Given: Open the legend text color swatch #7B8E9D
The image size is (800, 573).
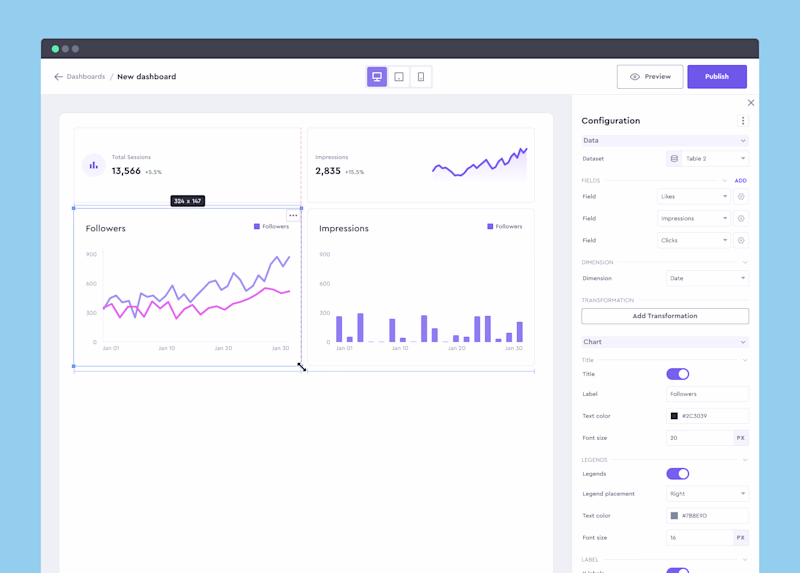Looking at the screenshot, I should (x=674, y=516).
